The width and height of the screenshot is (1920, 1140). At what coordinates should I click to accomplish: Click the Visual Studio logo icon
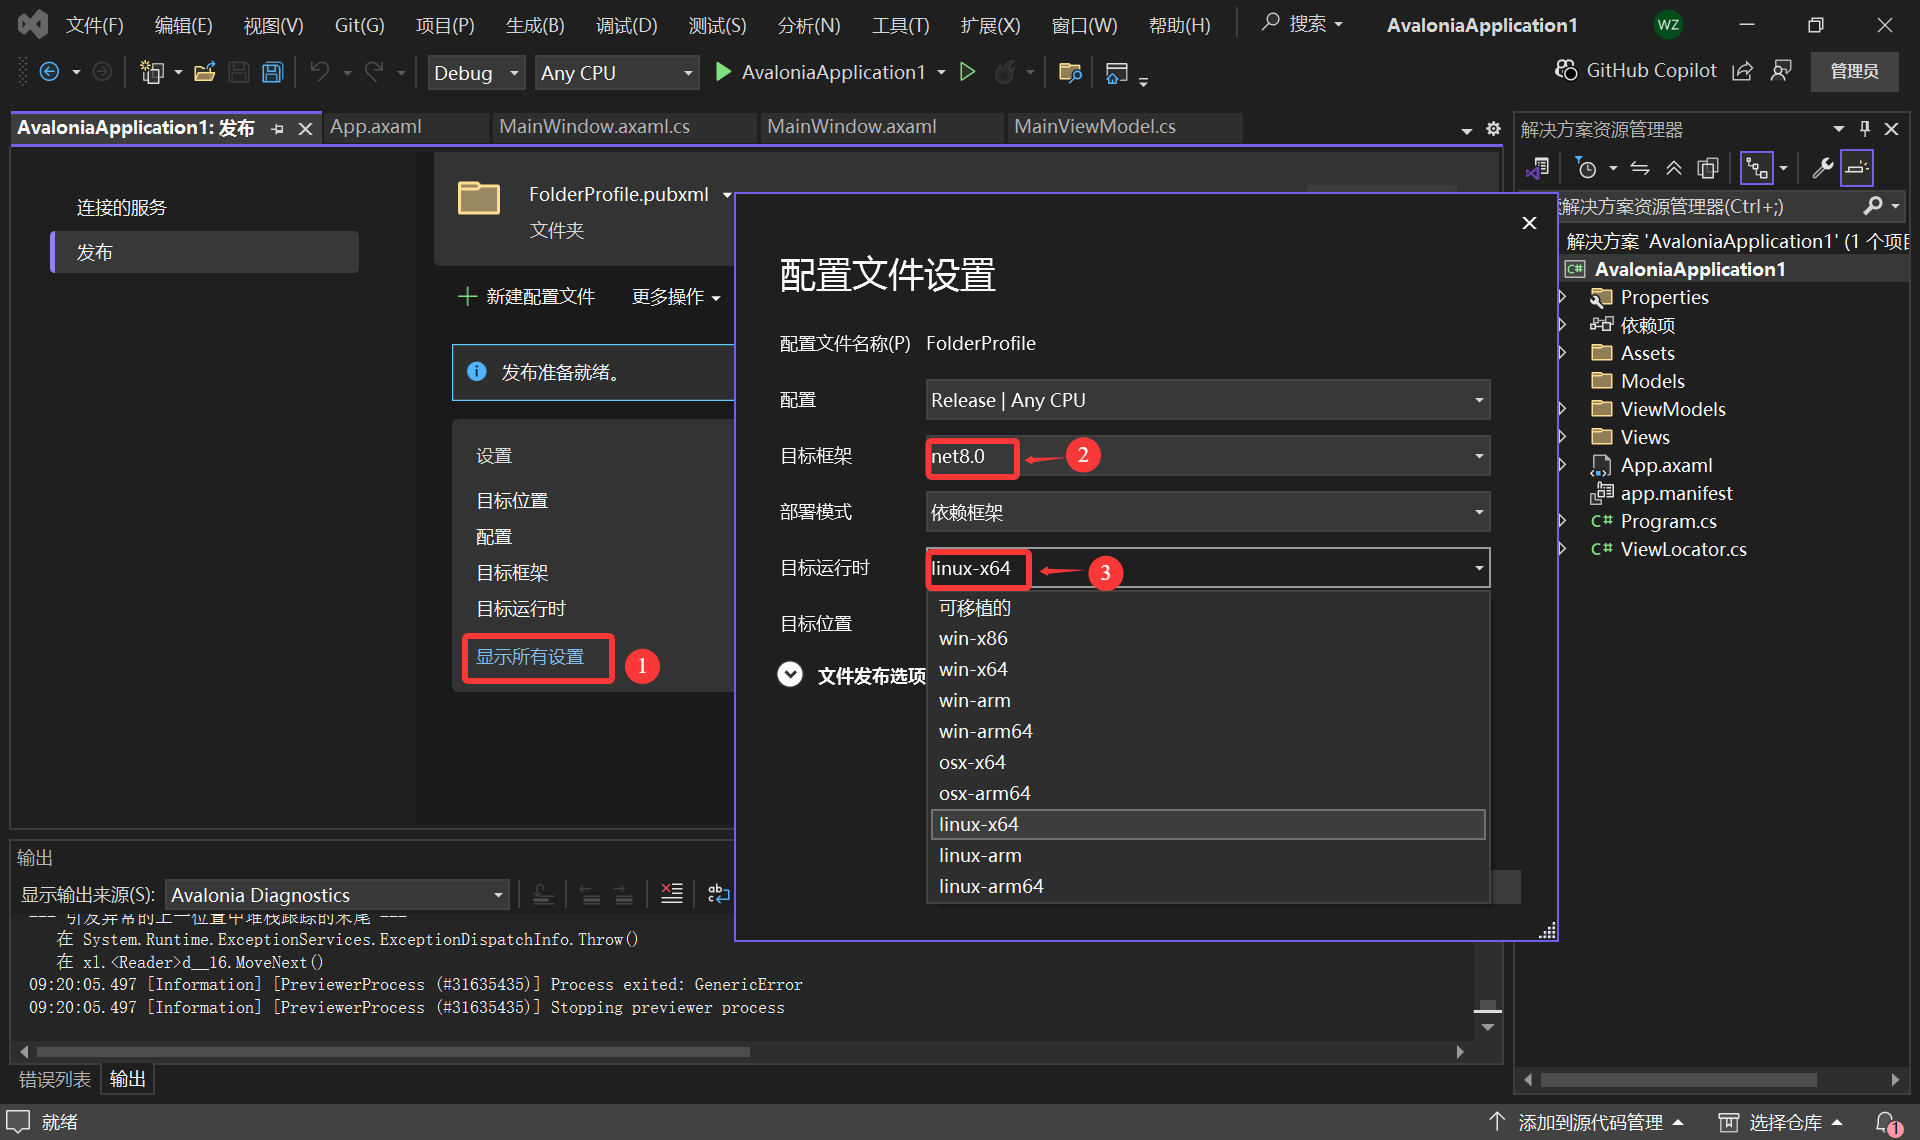(x=32, y=24)
